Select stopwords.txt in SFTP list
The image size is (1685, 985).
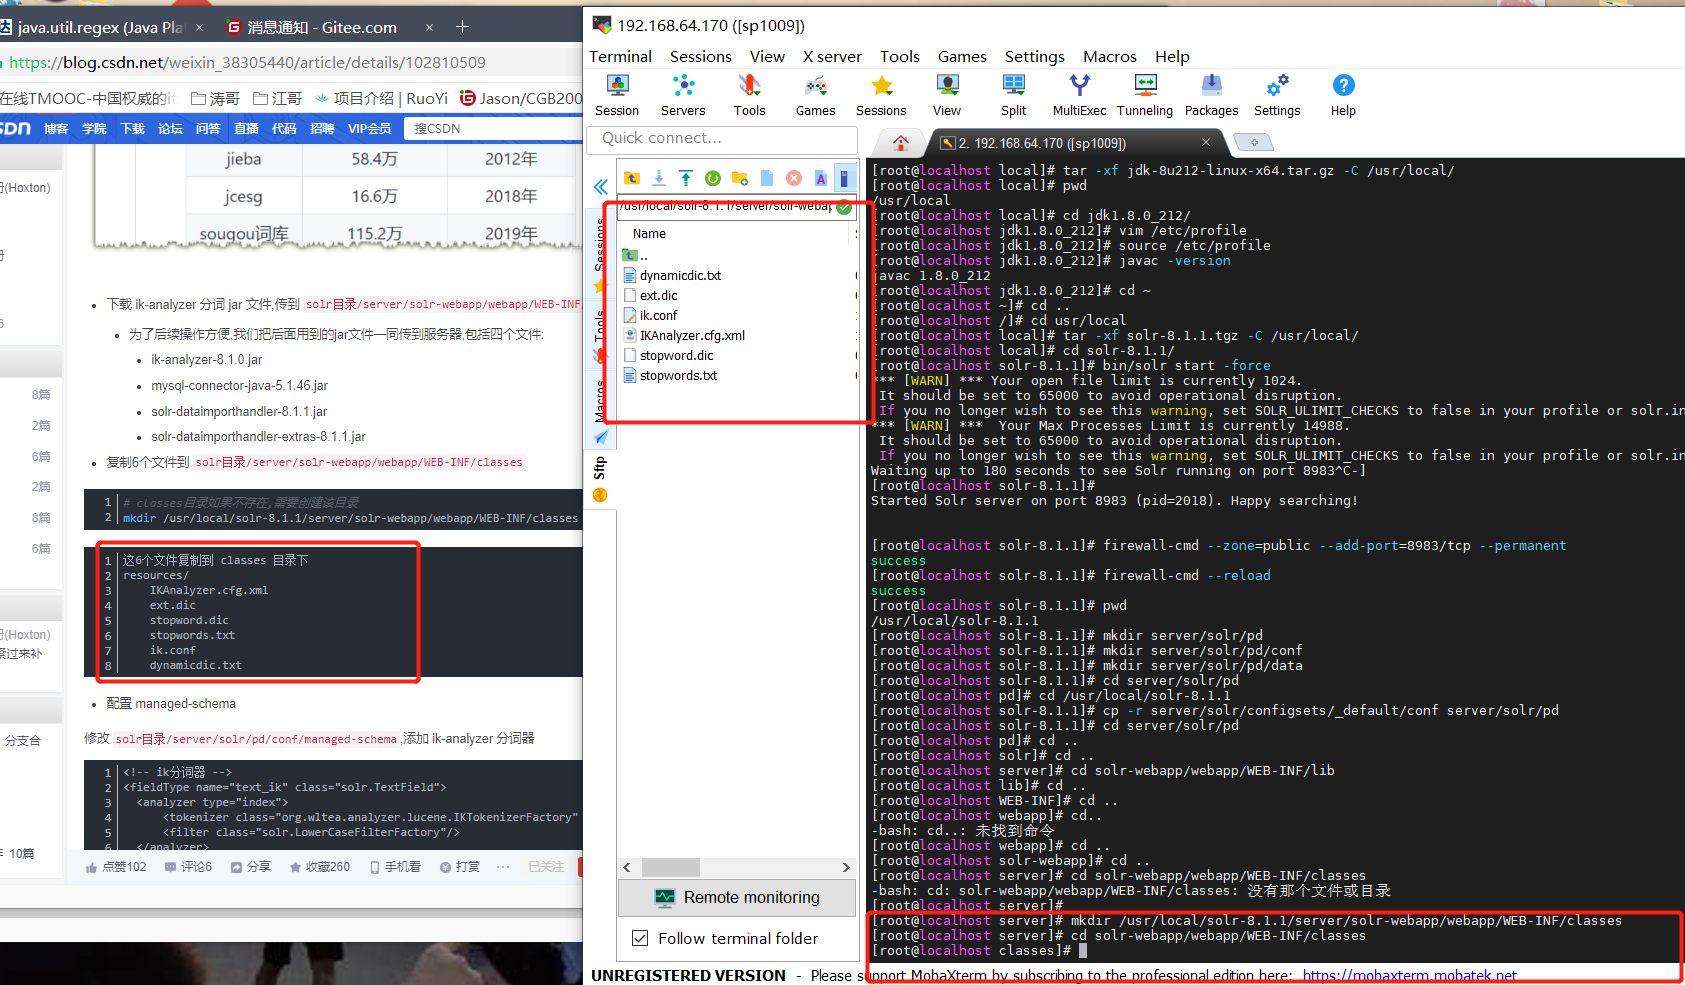(678, 376)
